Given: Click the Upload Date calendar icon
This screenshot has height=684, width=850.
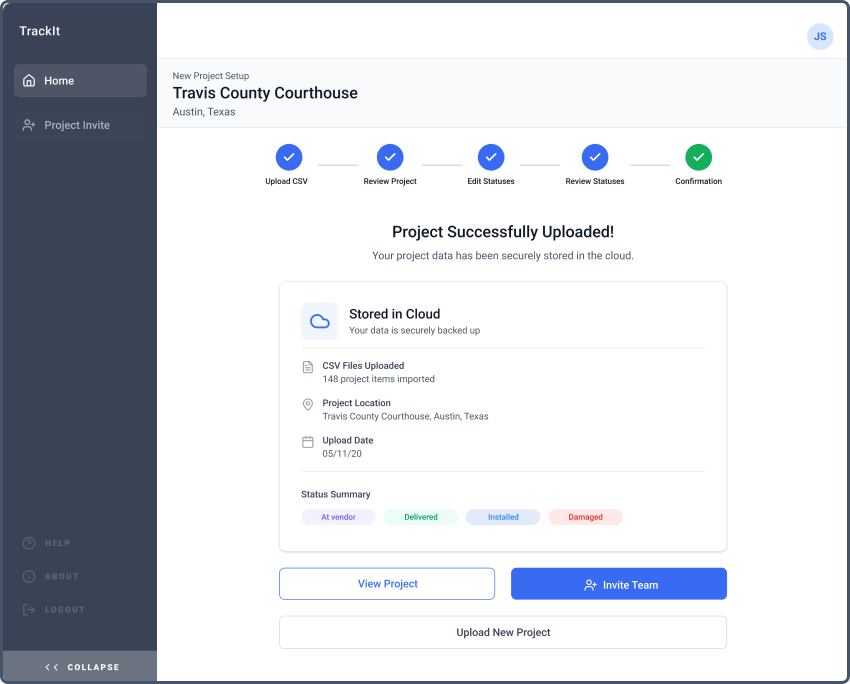Looking at the screenshot, I should [308, 441].
